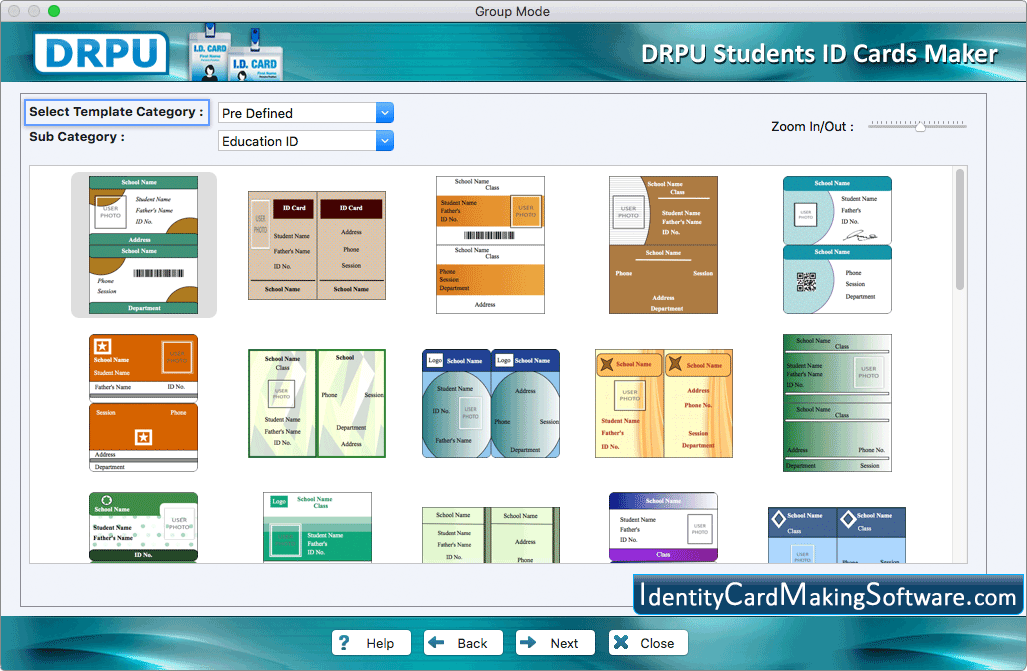Viewport: 1027px width, 671px height.
Task: Select the brown School Name Class template
Action: [x=663, y=245]
